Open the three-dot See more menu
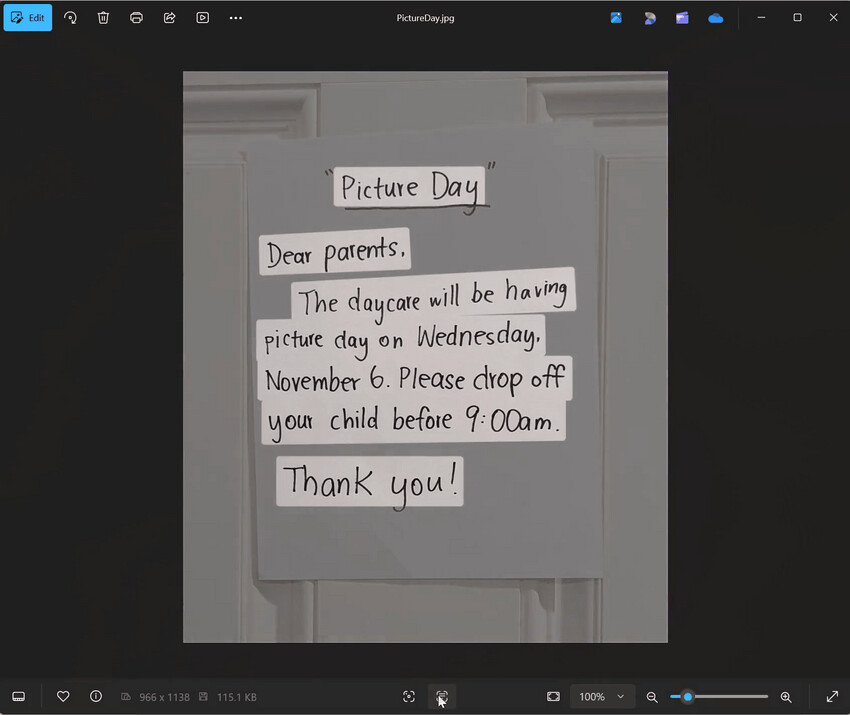The image size is (850, 715). (235, 18)
